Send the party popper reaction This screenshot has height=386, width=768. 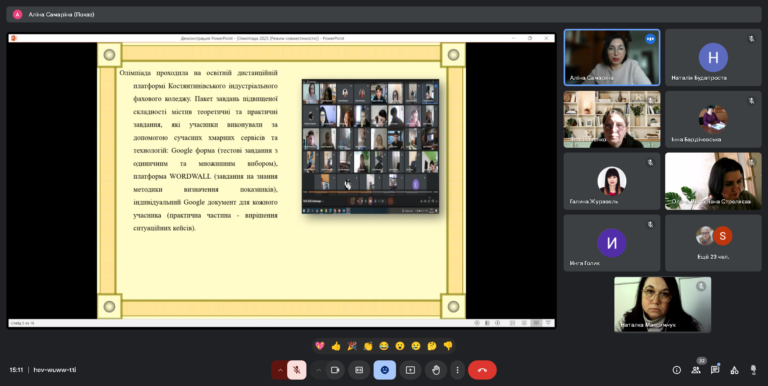coord(352,346)
